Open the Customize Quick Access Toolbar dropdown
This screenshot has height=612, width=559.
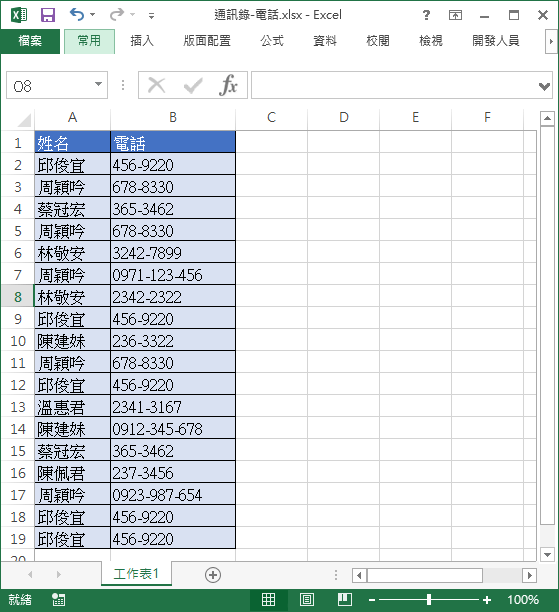click(151, 16)
